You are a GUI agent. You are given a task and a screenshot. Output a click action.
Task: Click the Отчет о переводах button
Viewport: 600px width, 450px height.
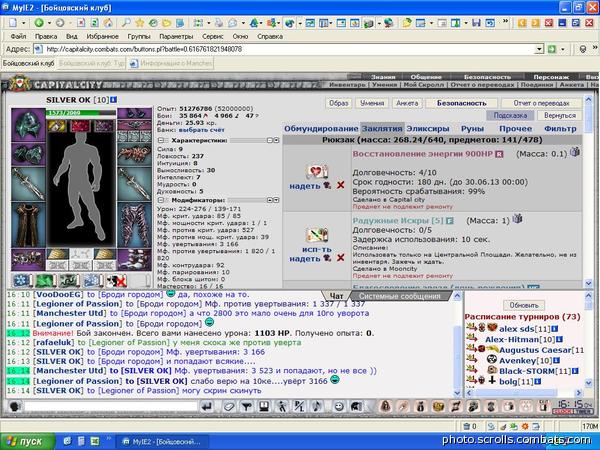541,103
